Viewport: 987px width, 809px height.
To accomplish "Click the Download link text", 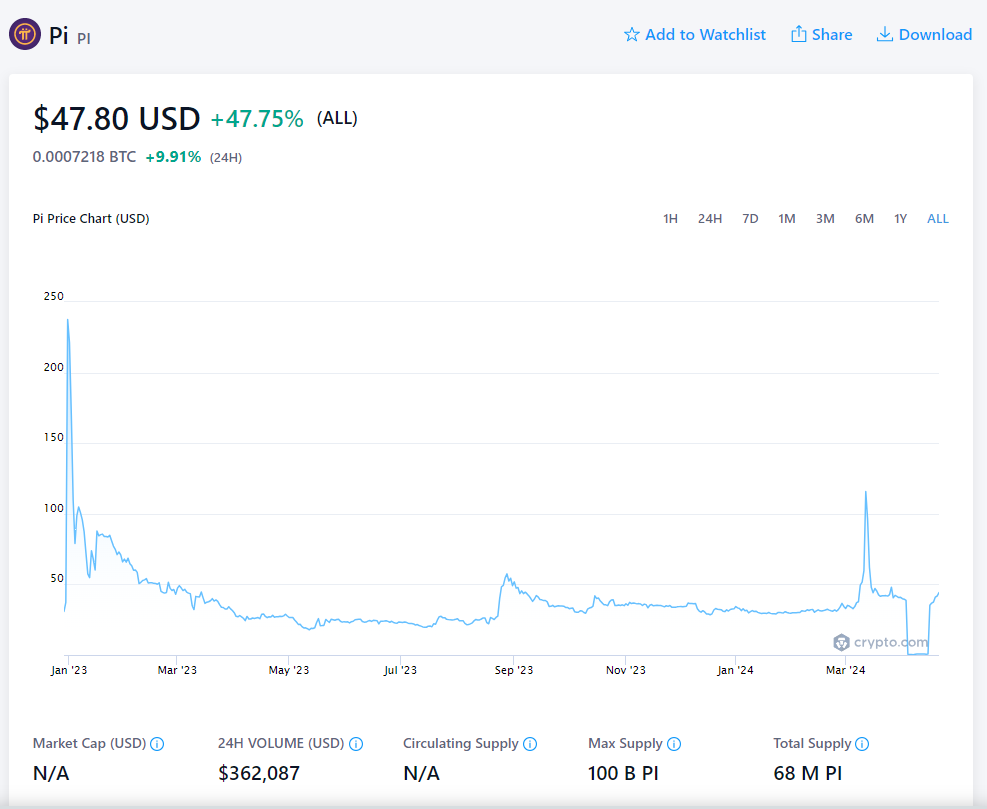I will (x=935, y=35).
